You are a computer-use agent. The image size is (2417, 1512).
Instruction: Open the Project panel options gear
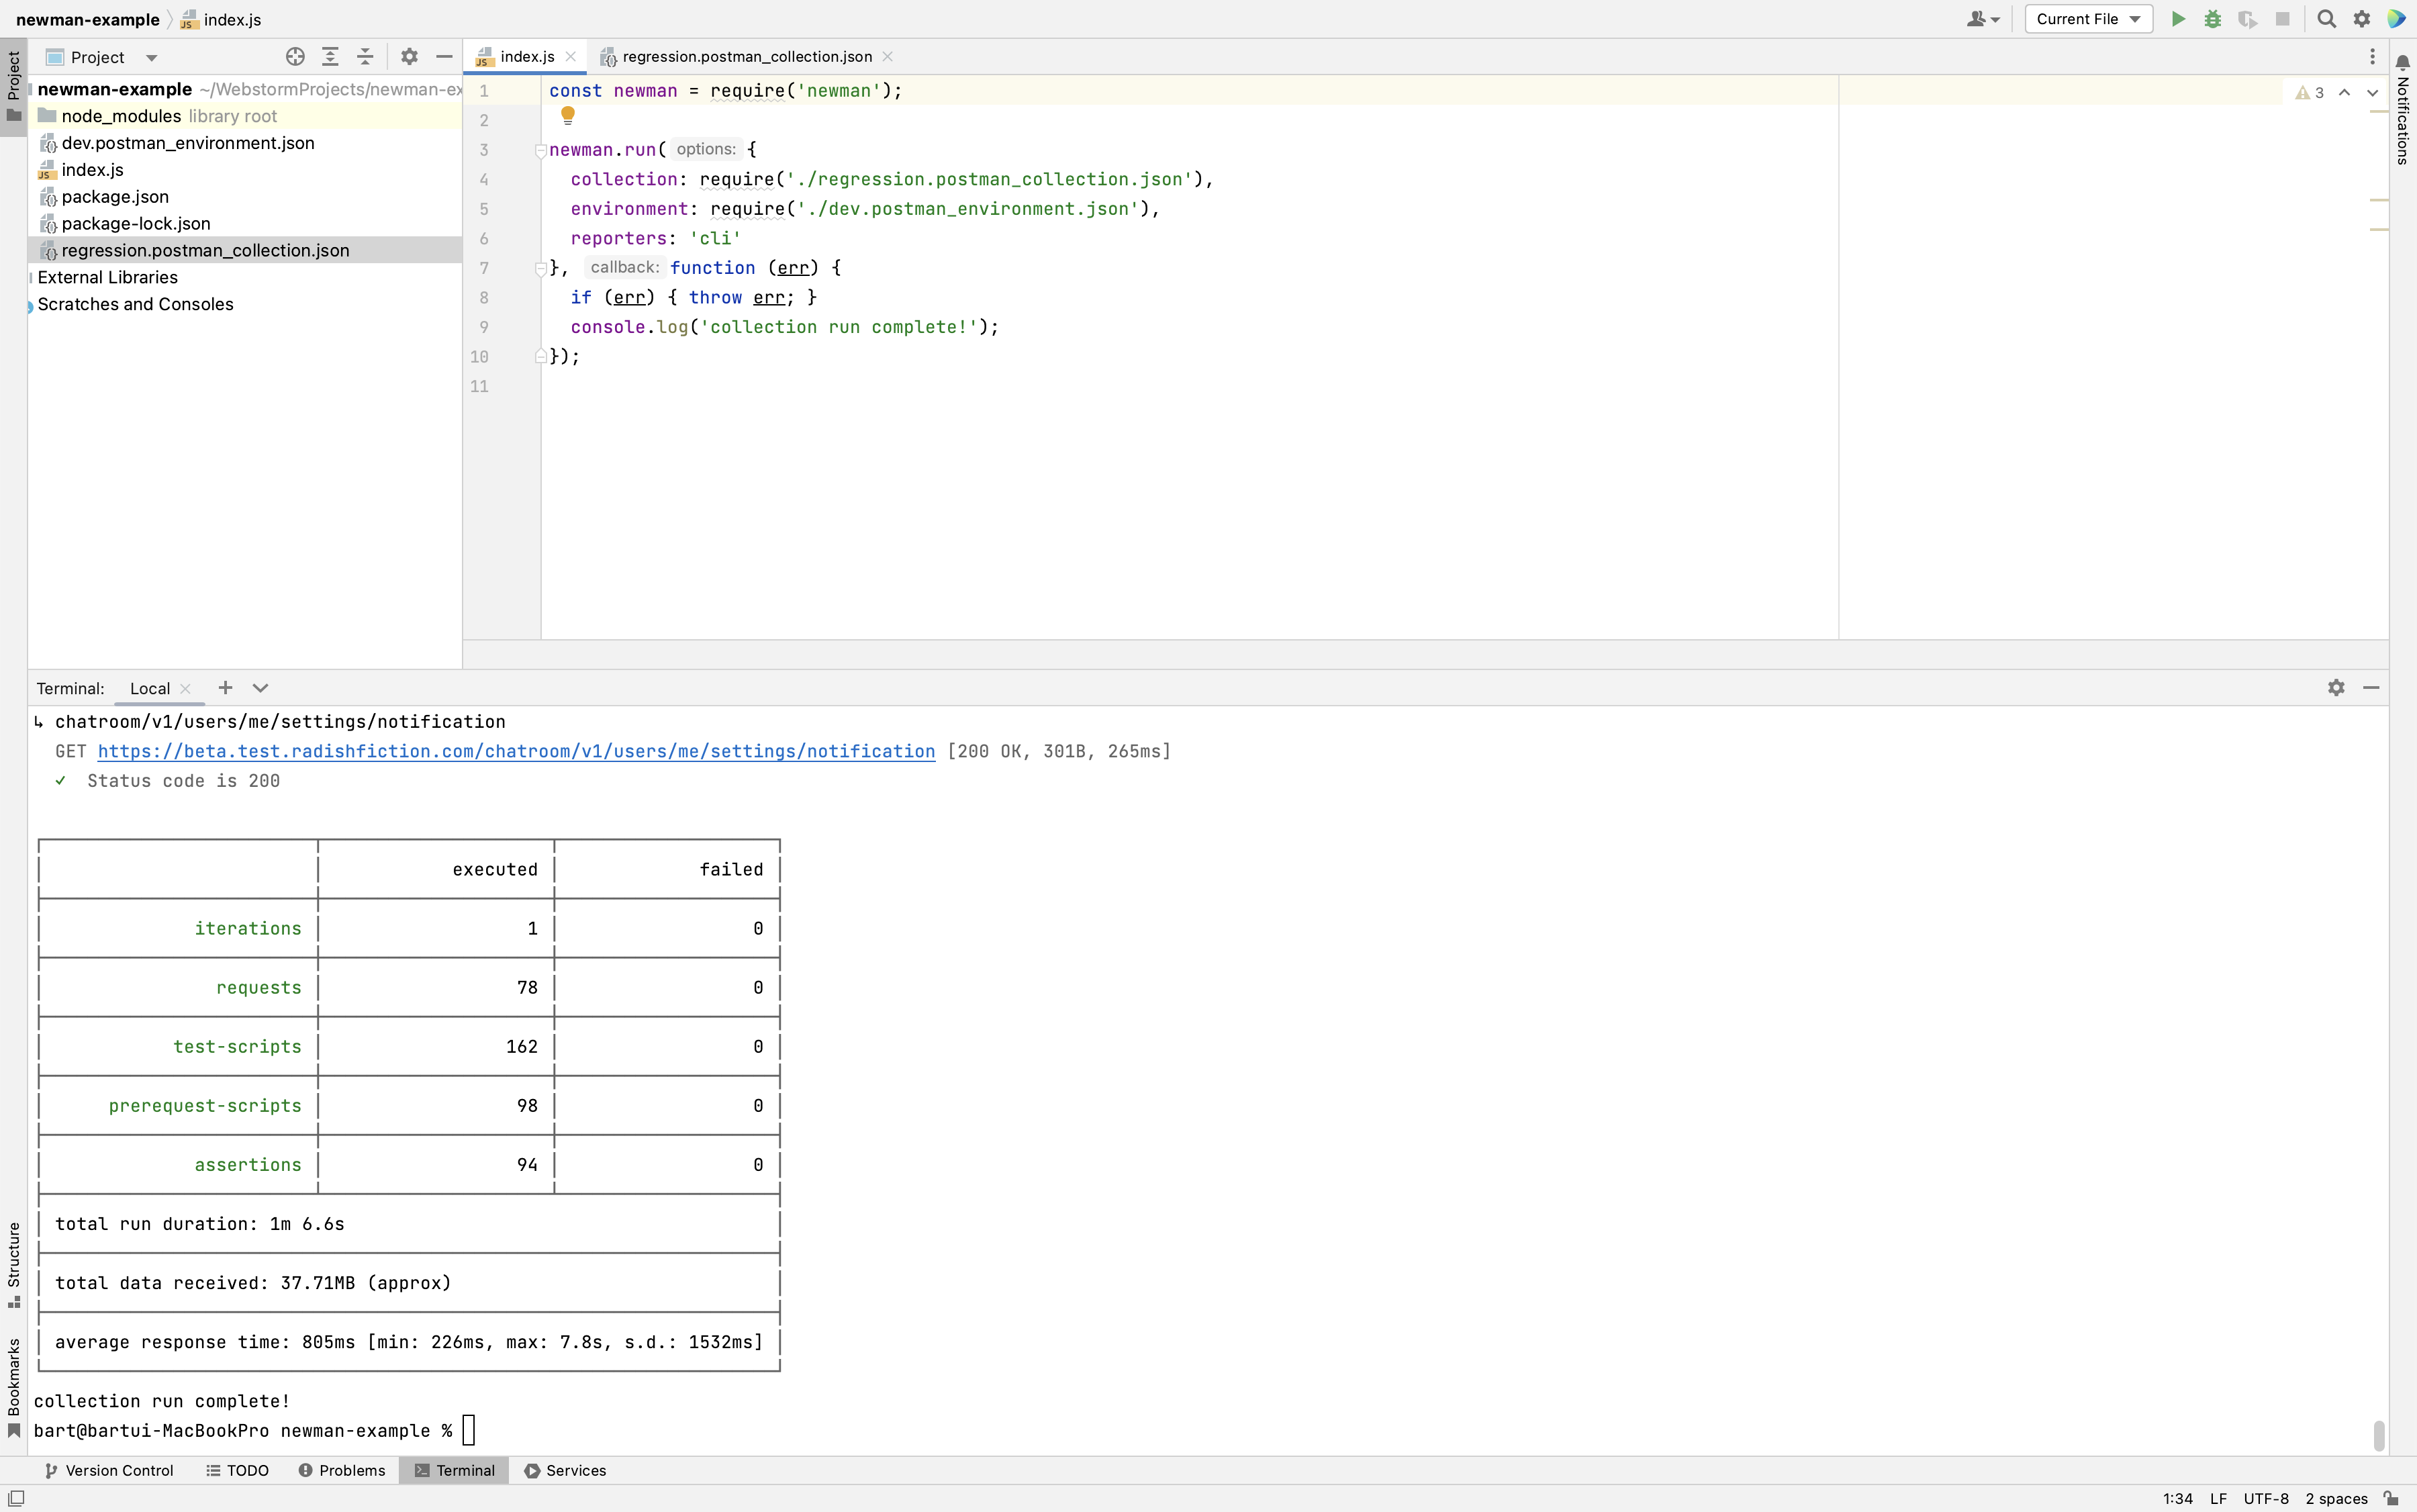409,57
